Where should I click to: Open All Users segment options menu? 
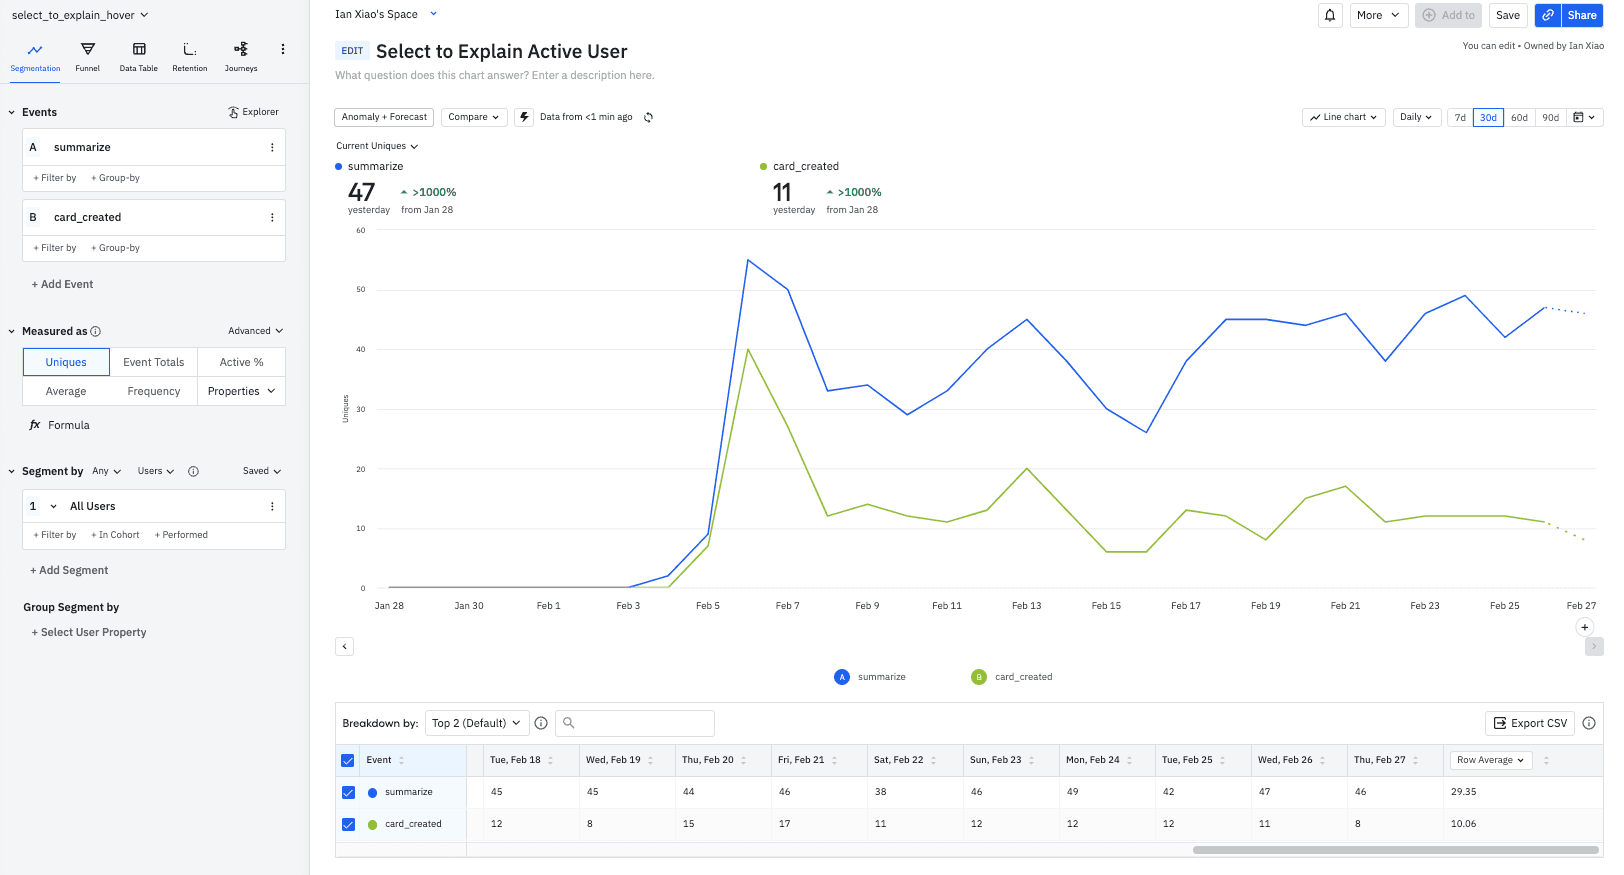272,506
